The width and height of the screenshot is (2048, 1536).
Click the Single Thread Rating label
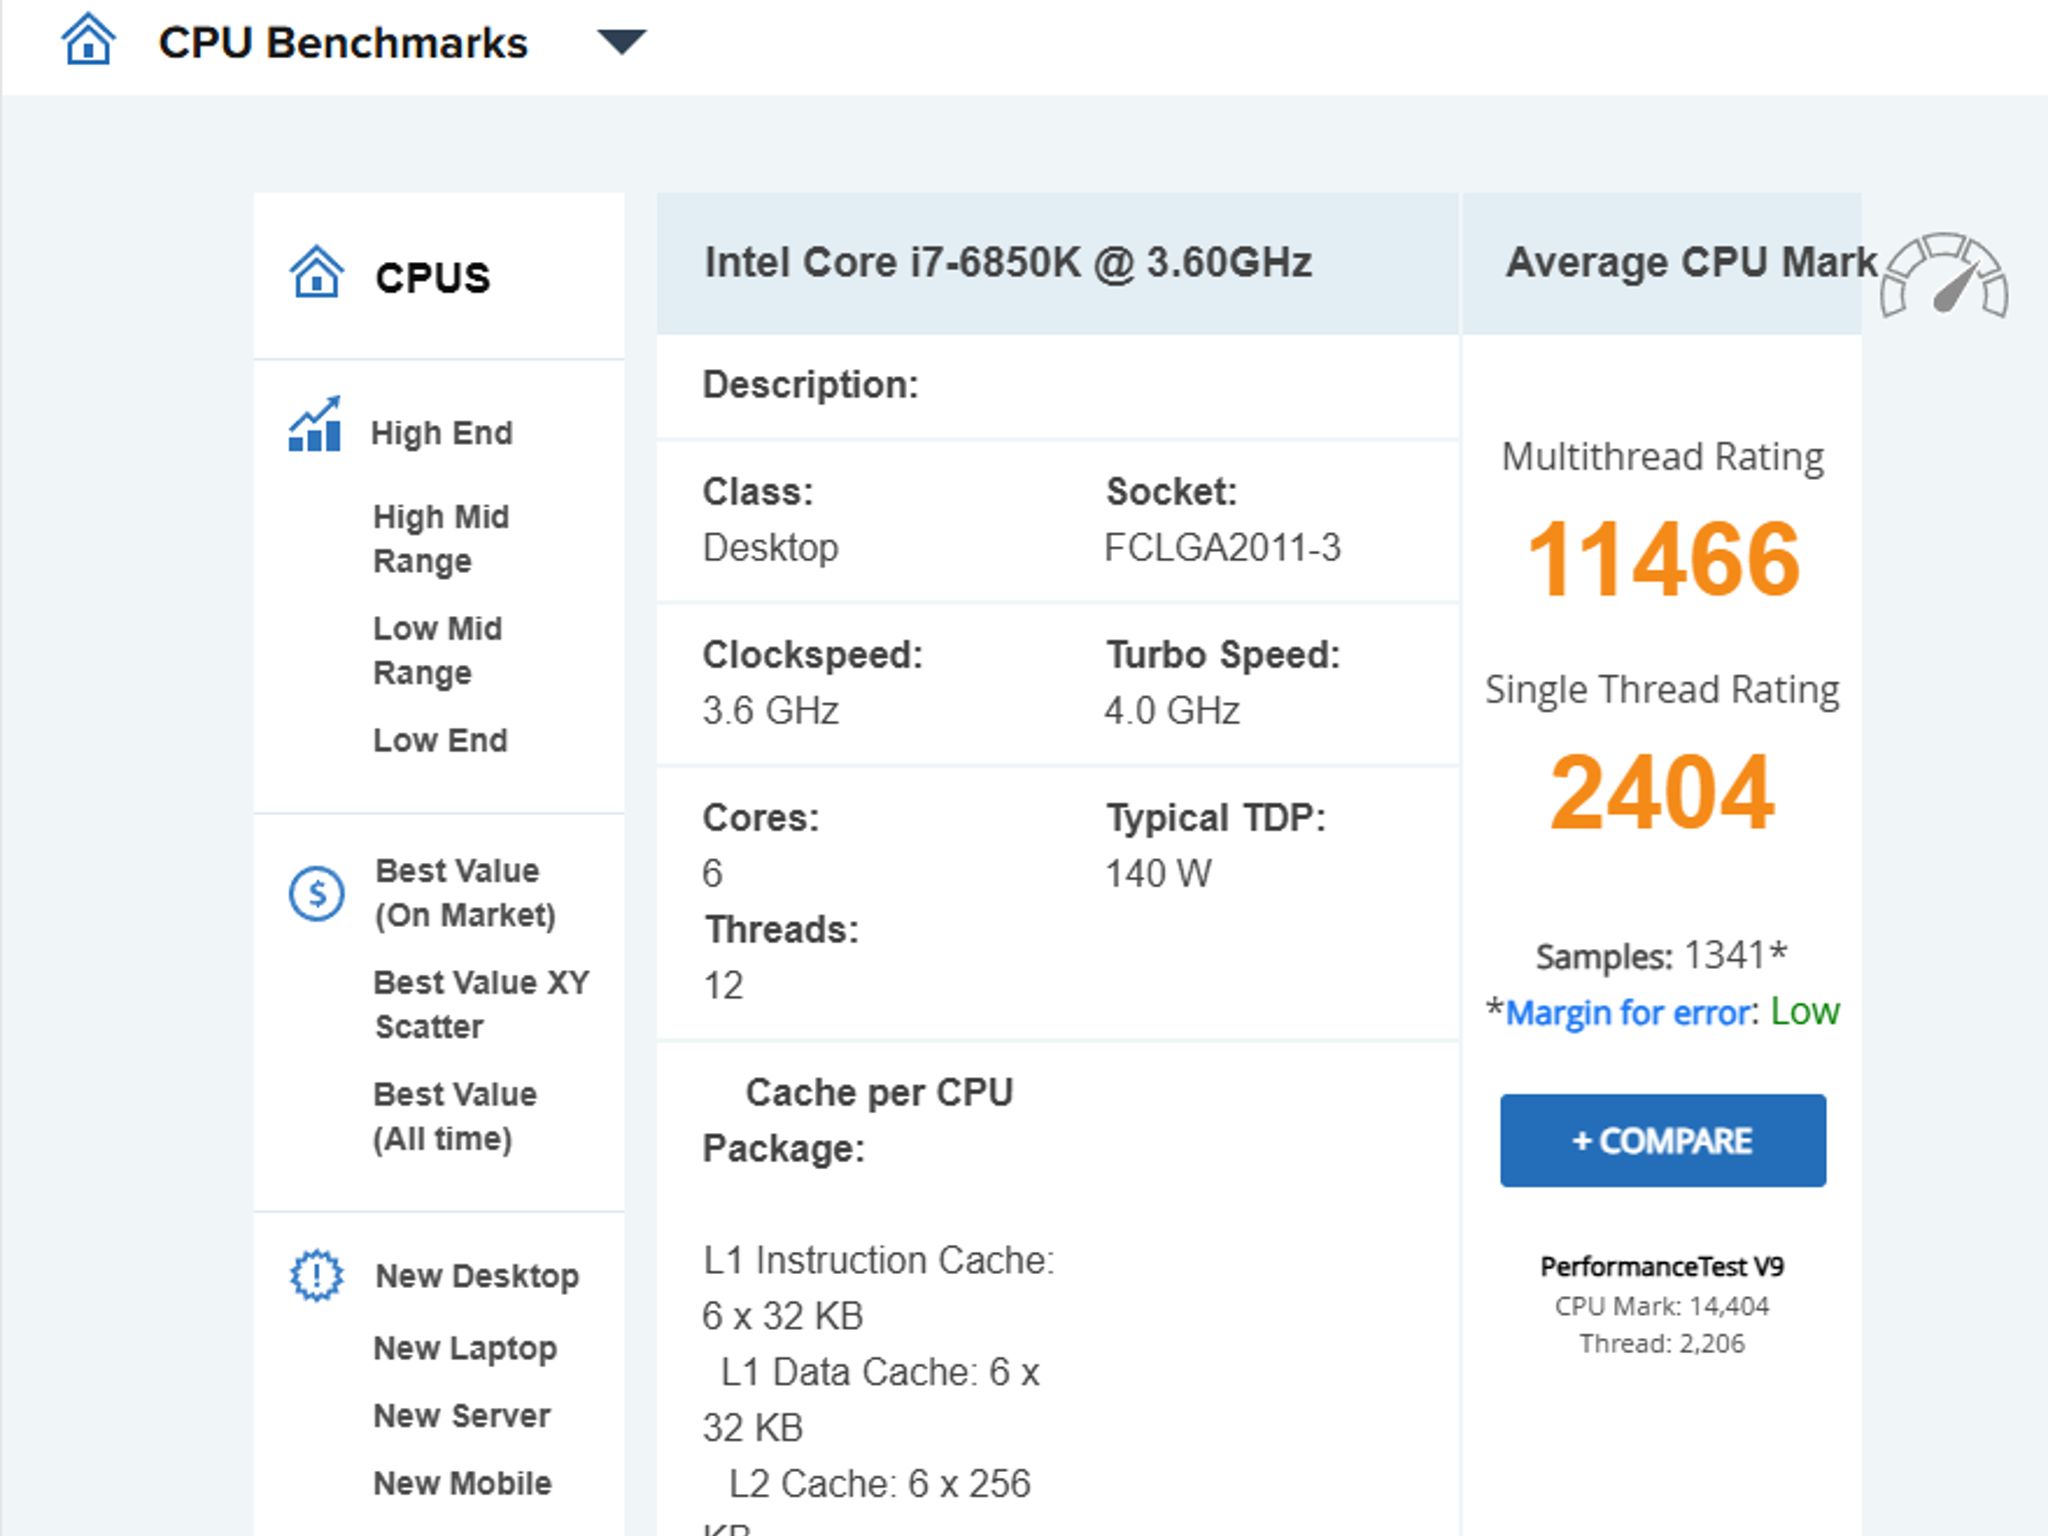click(x=1662, y=690)
